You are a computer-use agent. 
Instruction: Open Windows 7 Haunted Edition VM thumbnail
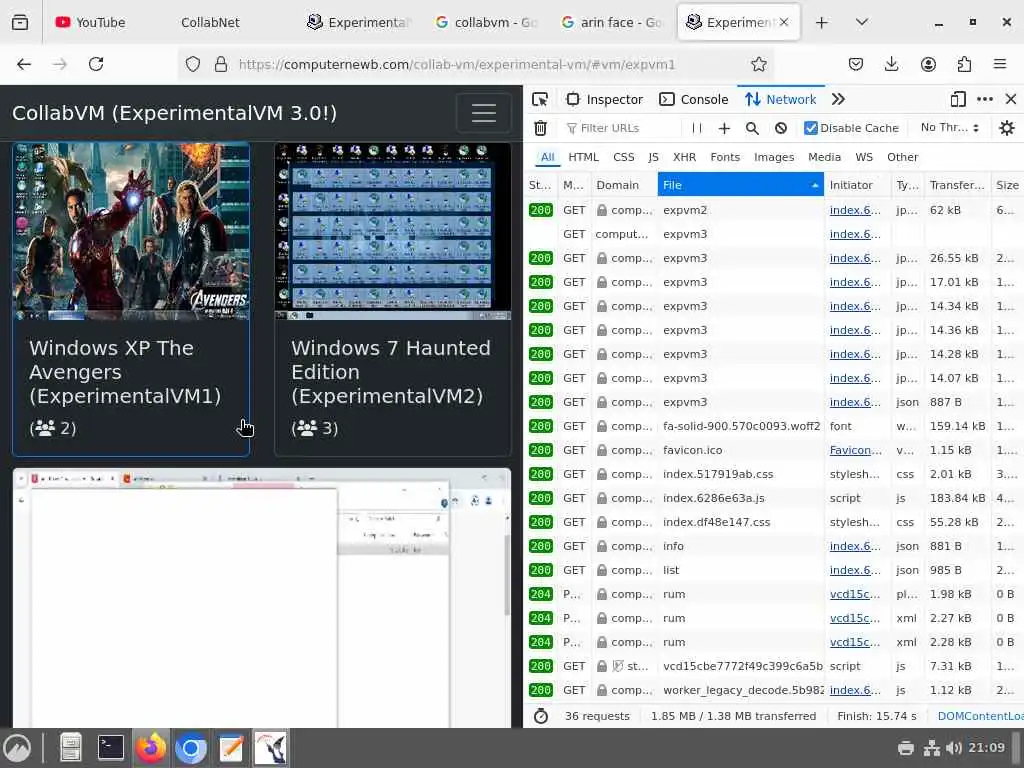(392, 231)
